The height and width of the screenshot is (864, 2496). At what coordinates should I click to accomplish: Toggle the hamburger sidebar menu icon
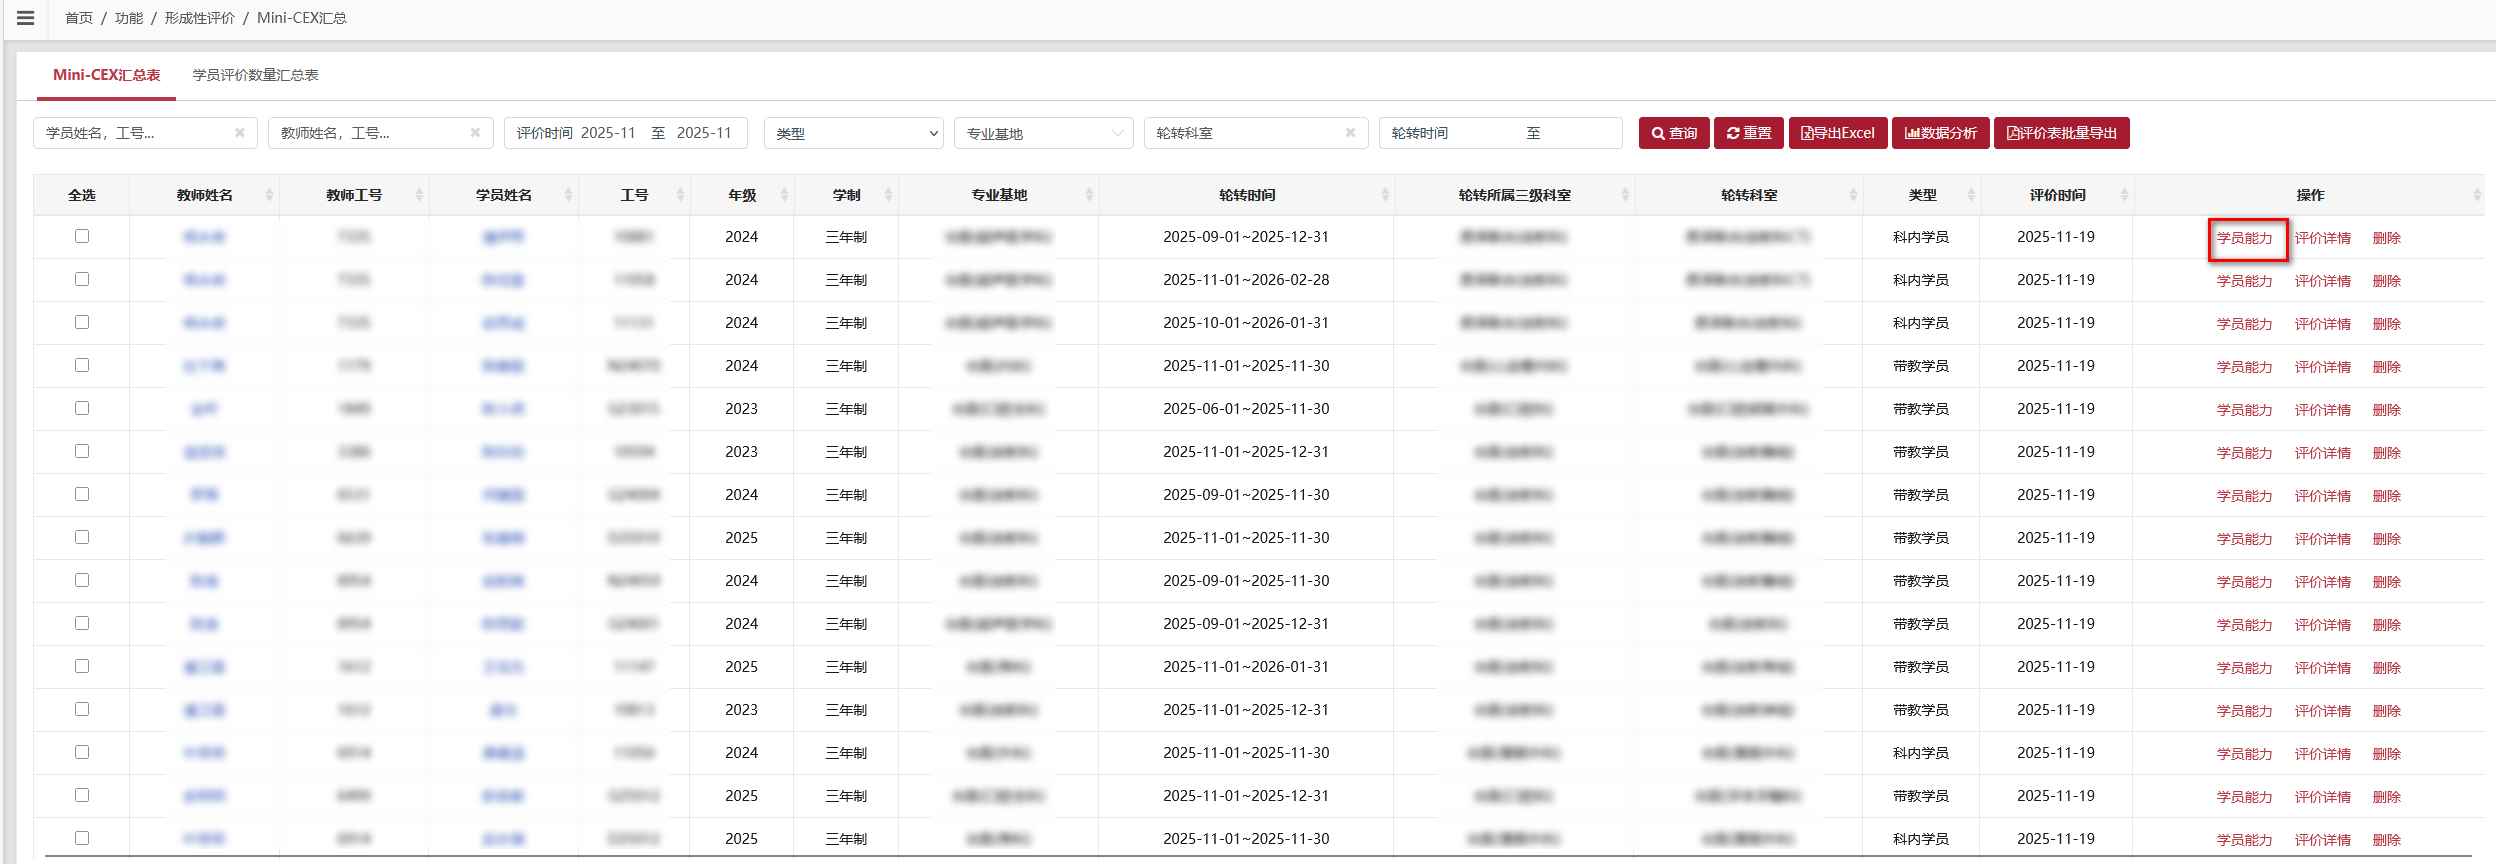pyautogui.click(x=26, y=18)
